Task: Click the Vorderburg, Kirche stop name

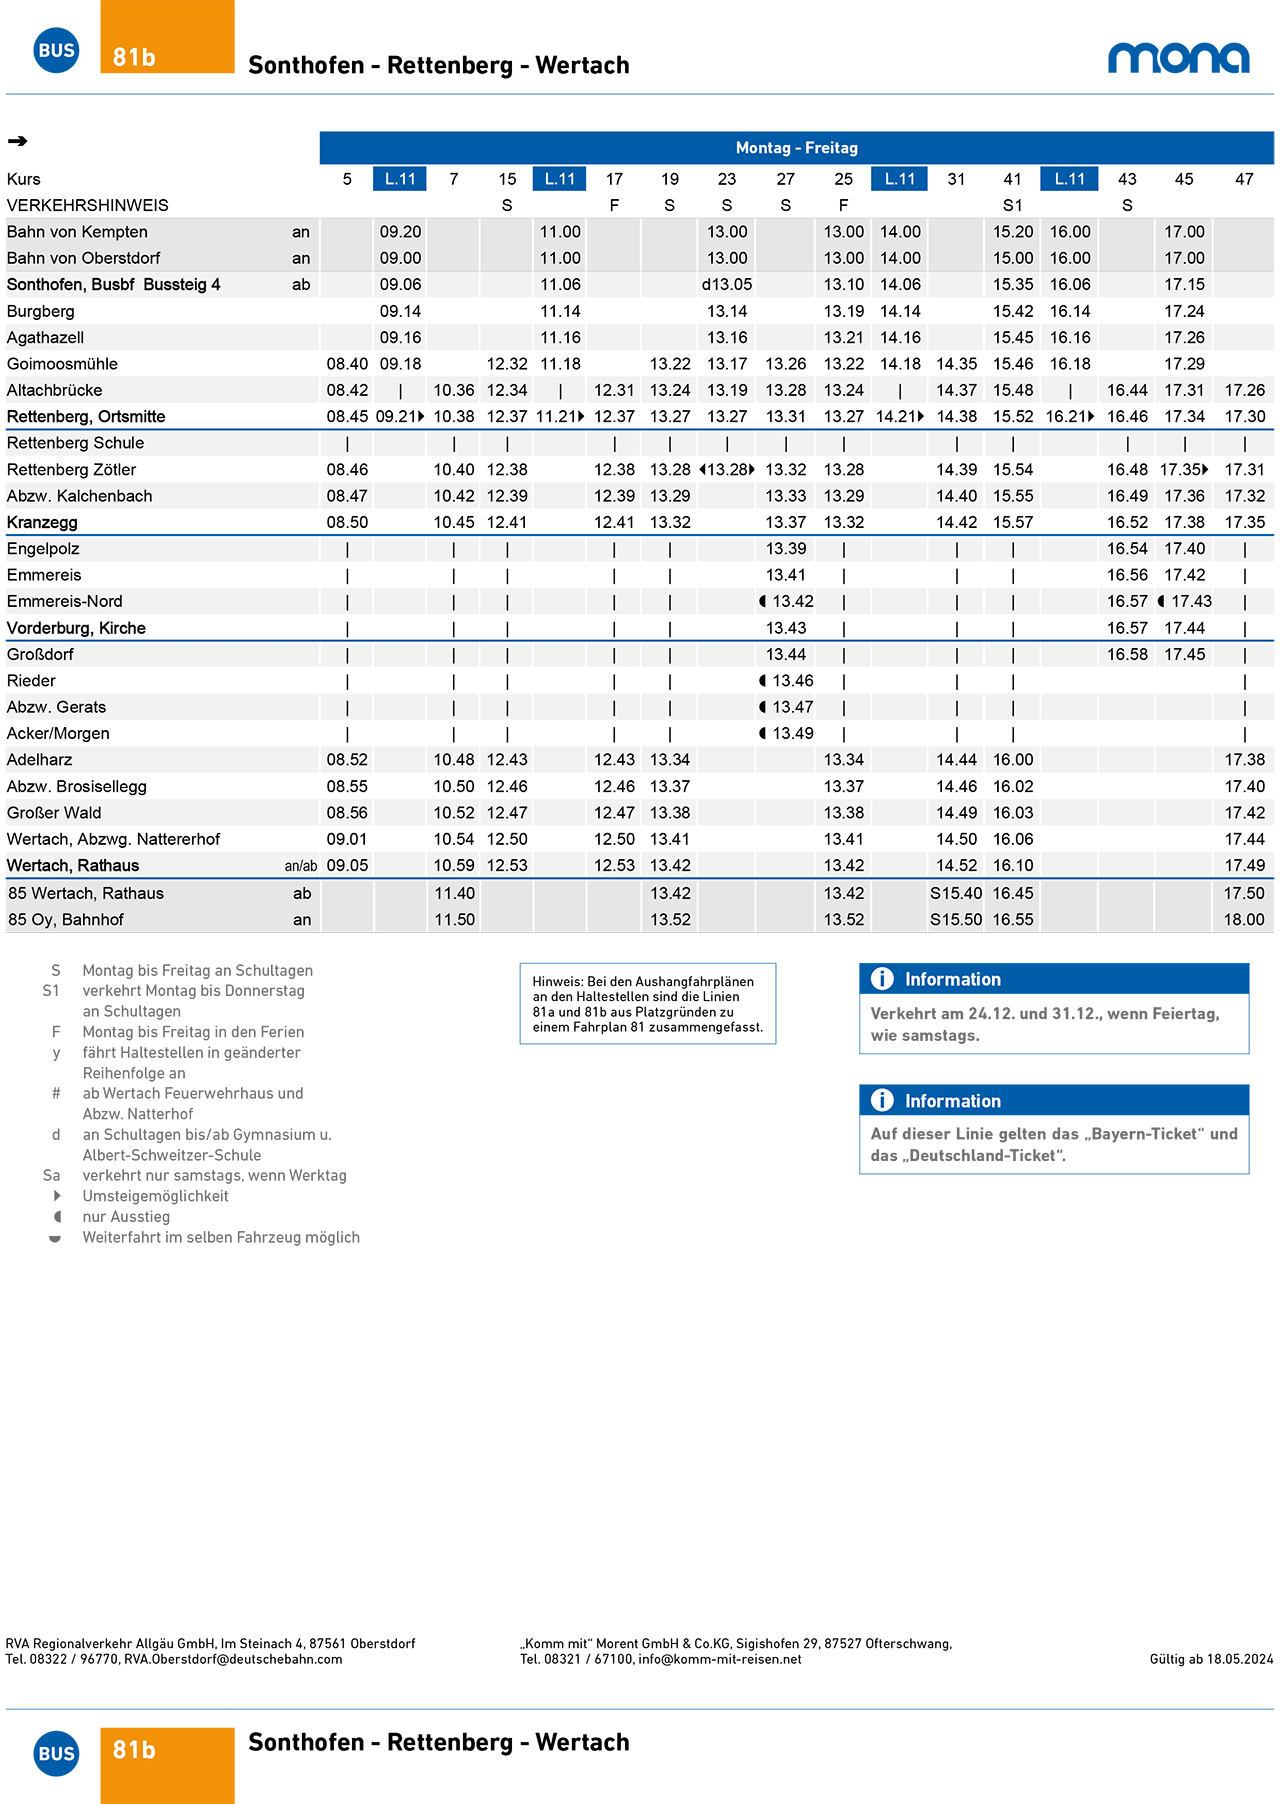Action: 76,628
